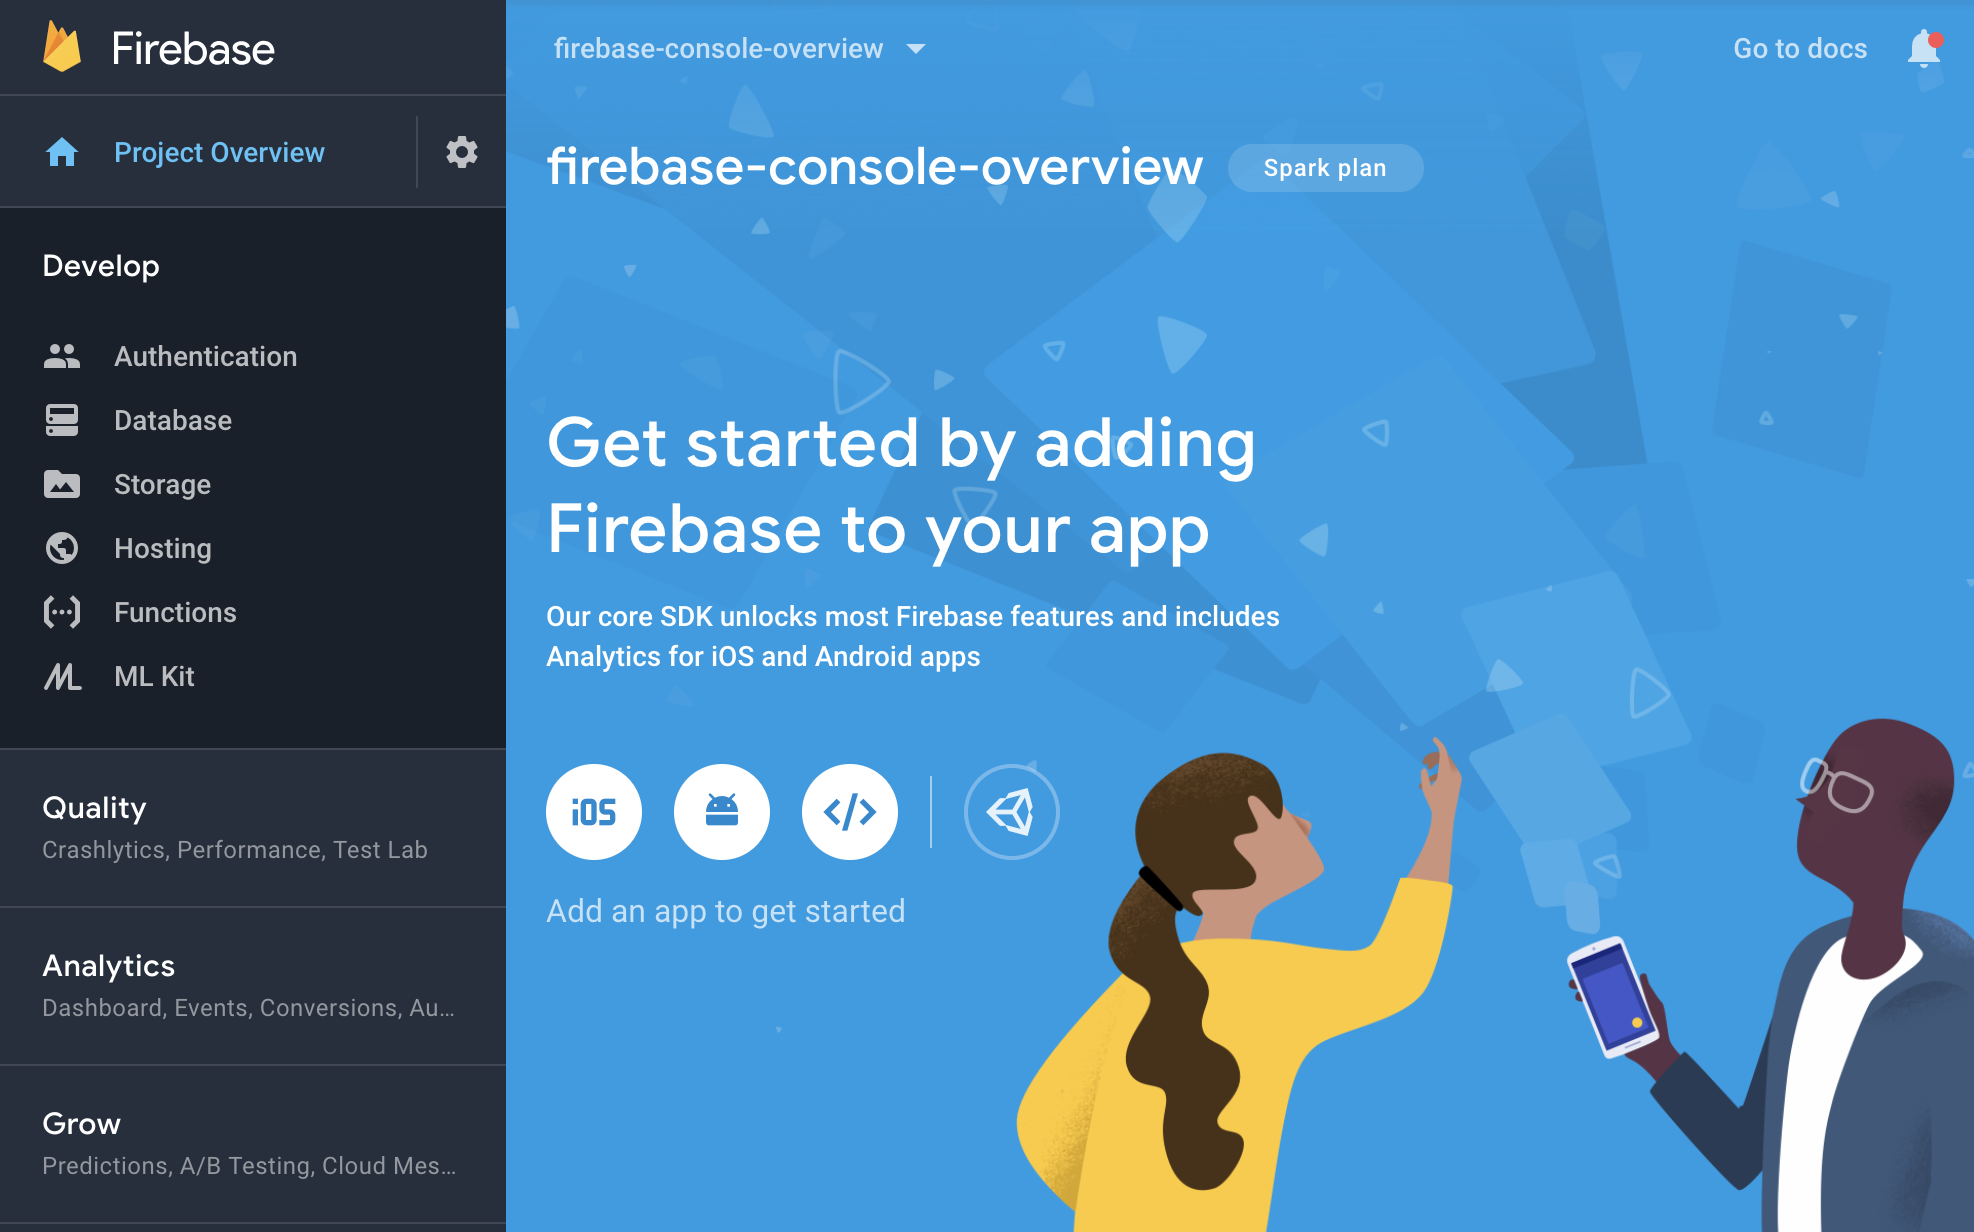This screenshot has height=1232, width=1974.
Task: Click the Database icon in sidebar
Action: (61, 420)
